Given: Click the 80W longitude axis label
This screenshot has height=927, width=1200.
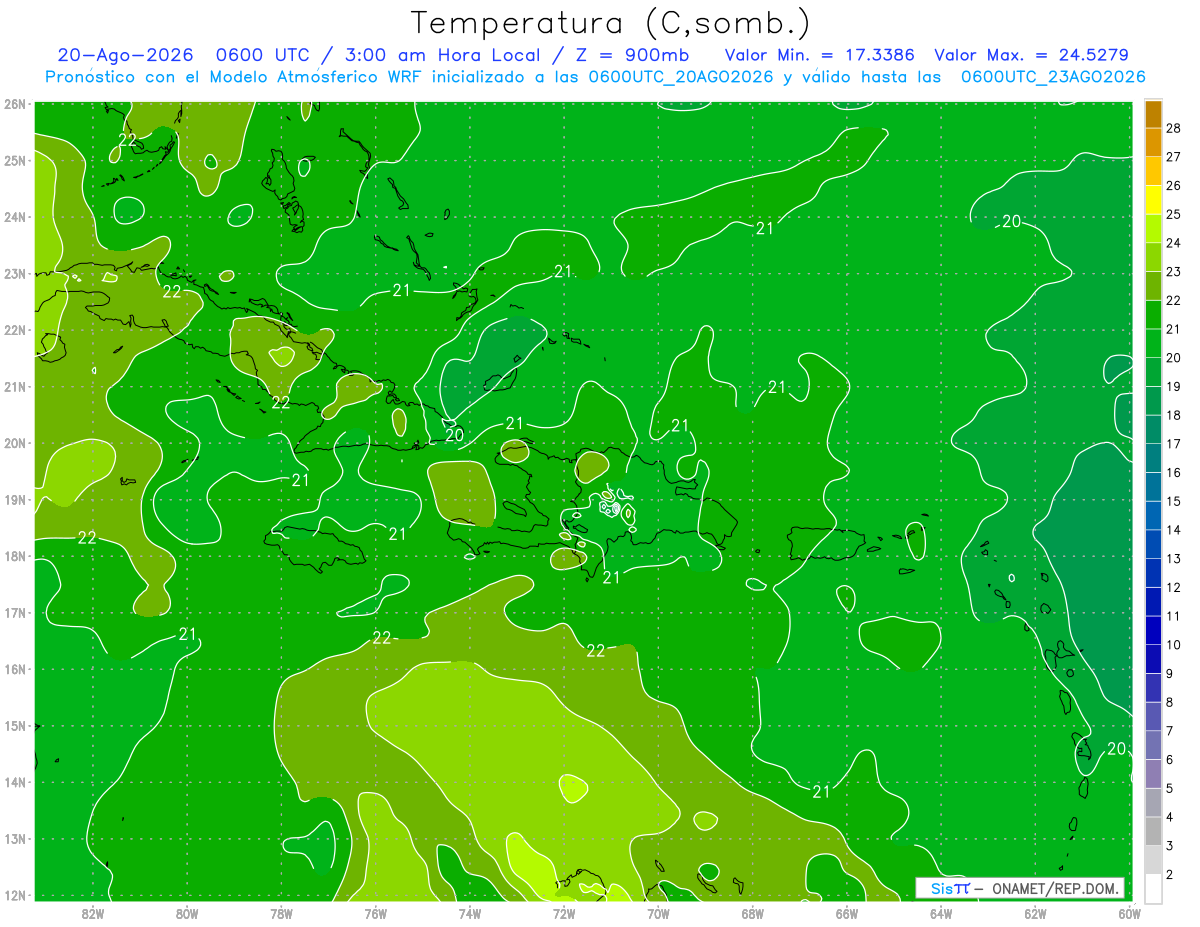Looking at the screenshot, I should pos(187,913).
